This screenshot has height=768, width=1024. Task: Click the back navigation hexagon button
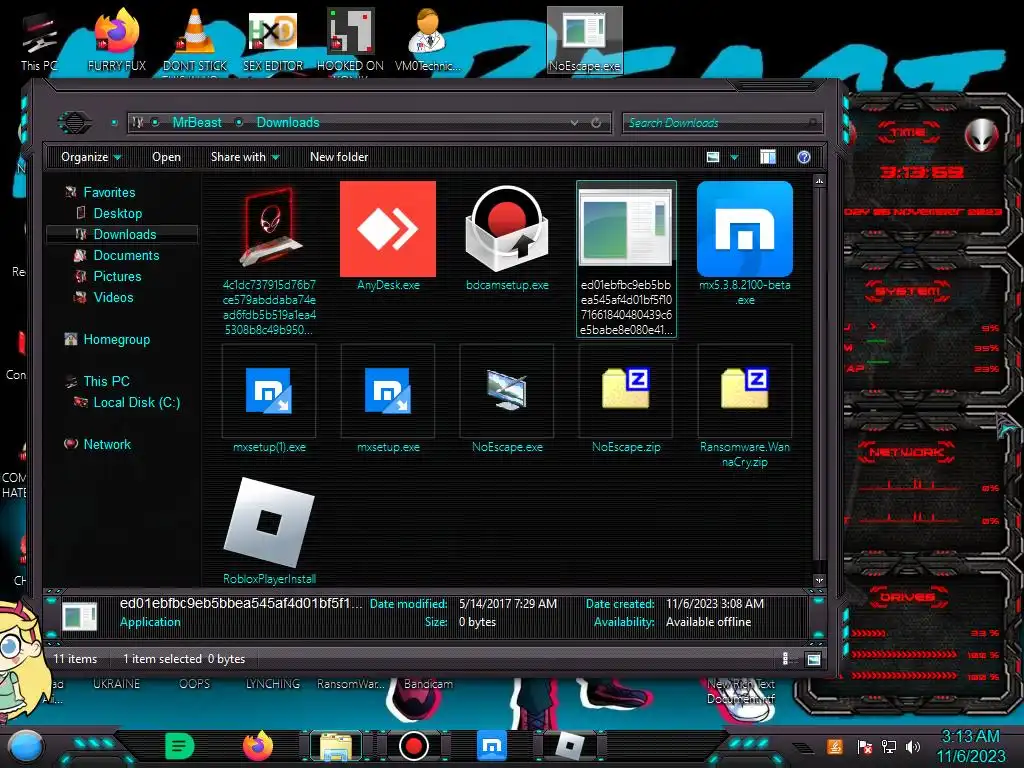(x=74, y=122)
